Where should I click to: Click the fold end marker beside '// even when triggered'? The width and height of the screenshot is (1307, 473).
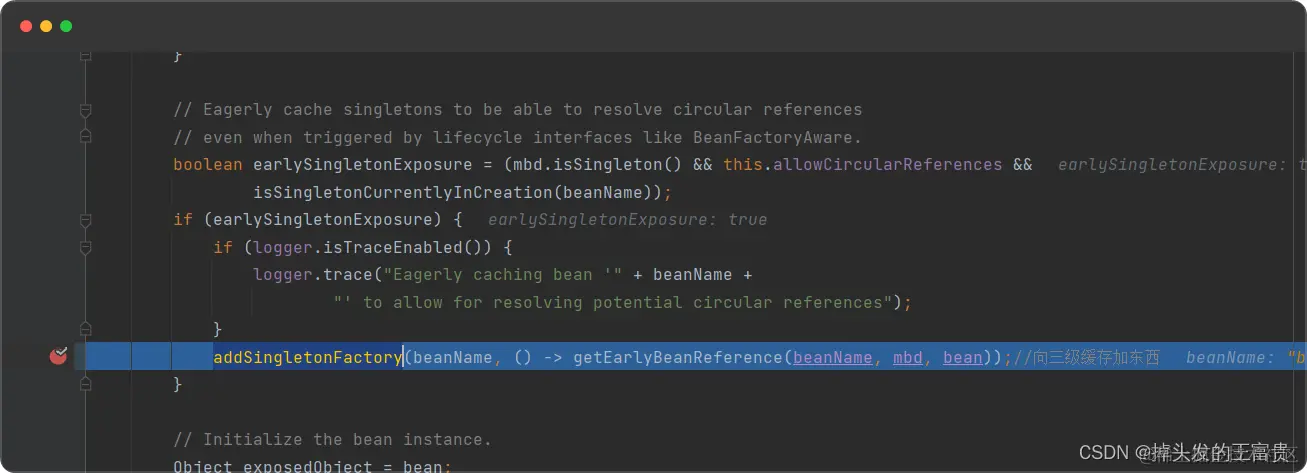click(85, 136)
